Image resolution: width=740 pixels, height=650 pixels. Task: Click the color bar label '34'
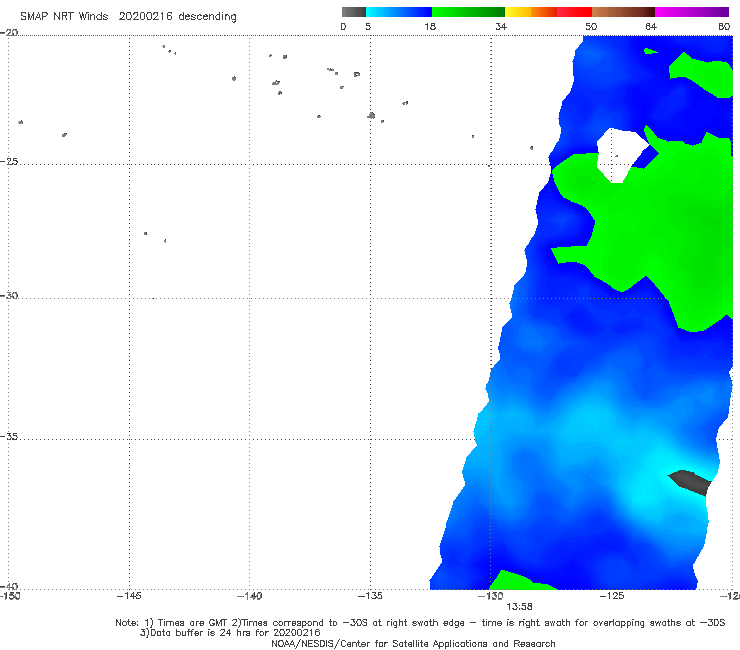pos(501,26)
